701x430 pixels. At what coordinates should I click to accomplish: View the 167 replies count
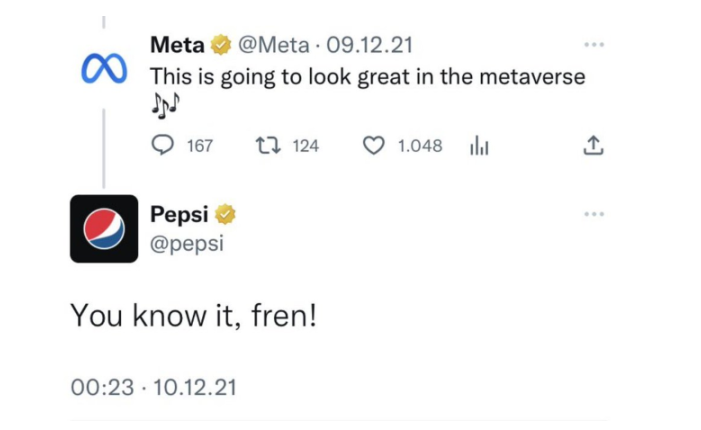pyautogui.click(x=199, y=146)
